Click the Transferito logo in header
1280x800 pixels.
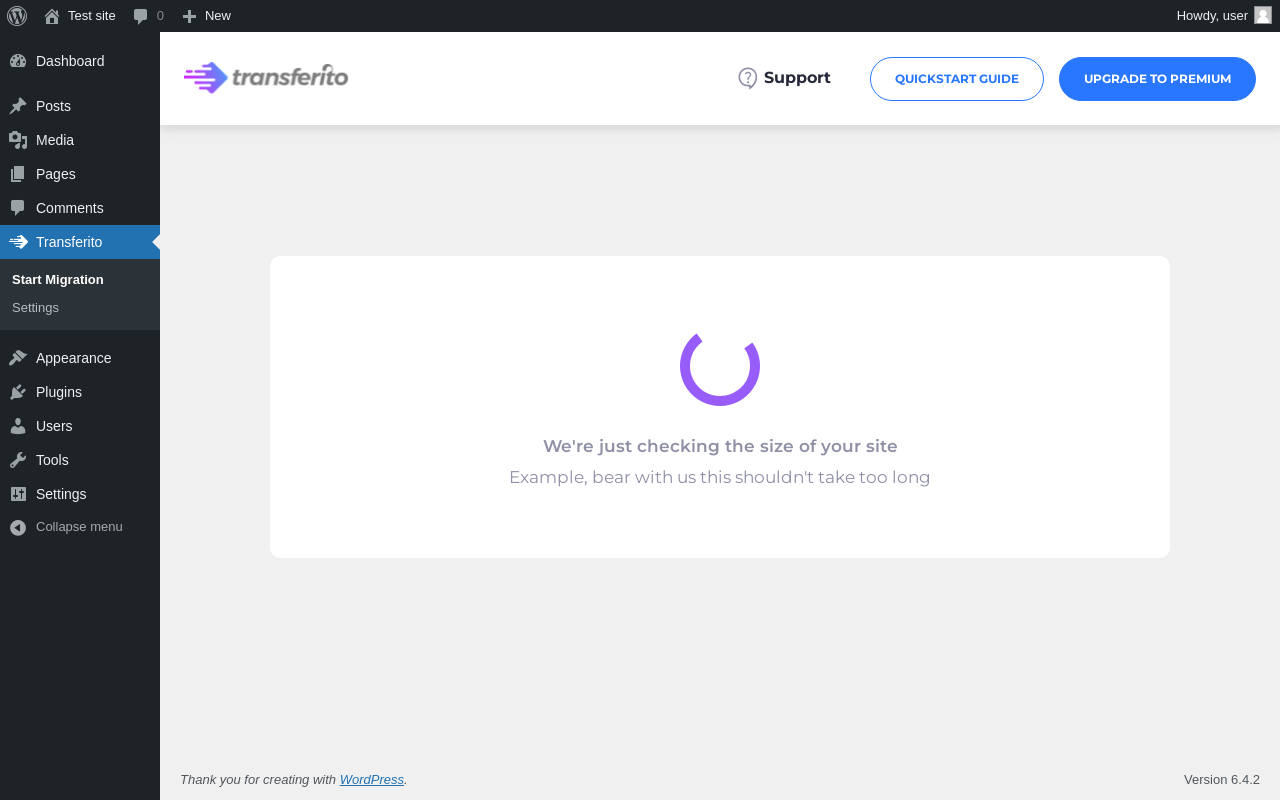[266, 77]
